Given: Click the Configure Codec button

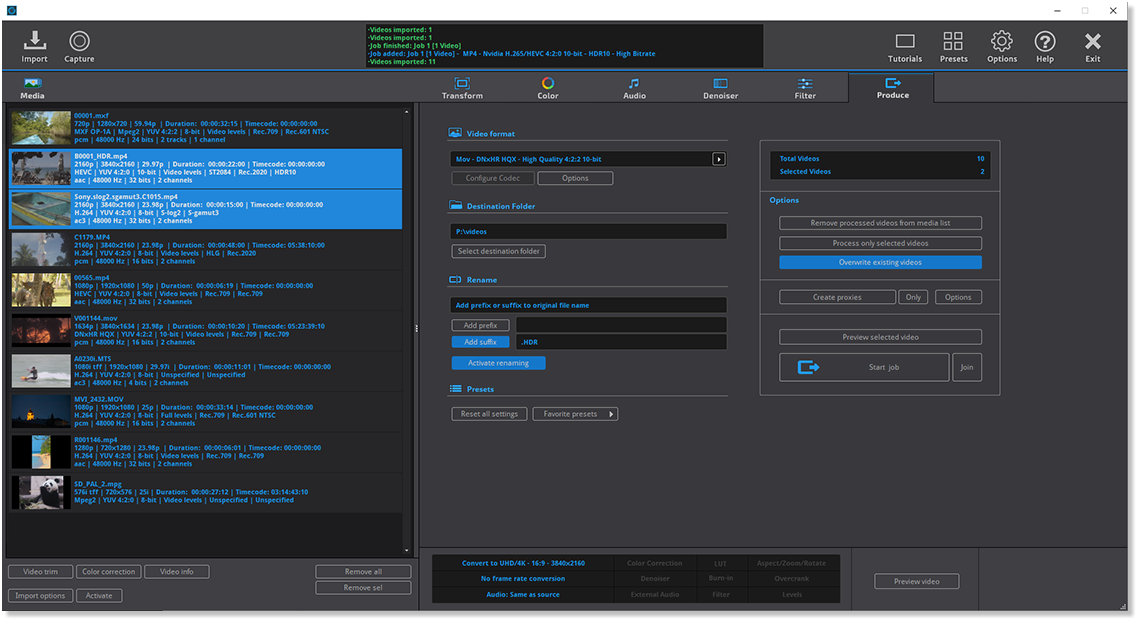Looking at the screenshot, I should click(493, 178).
